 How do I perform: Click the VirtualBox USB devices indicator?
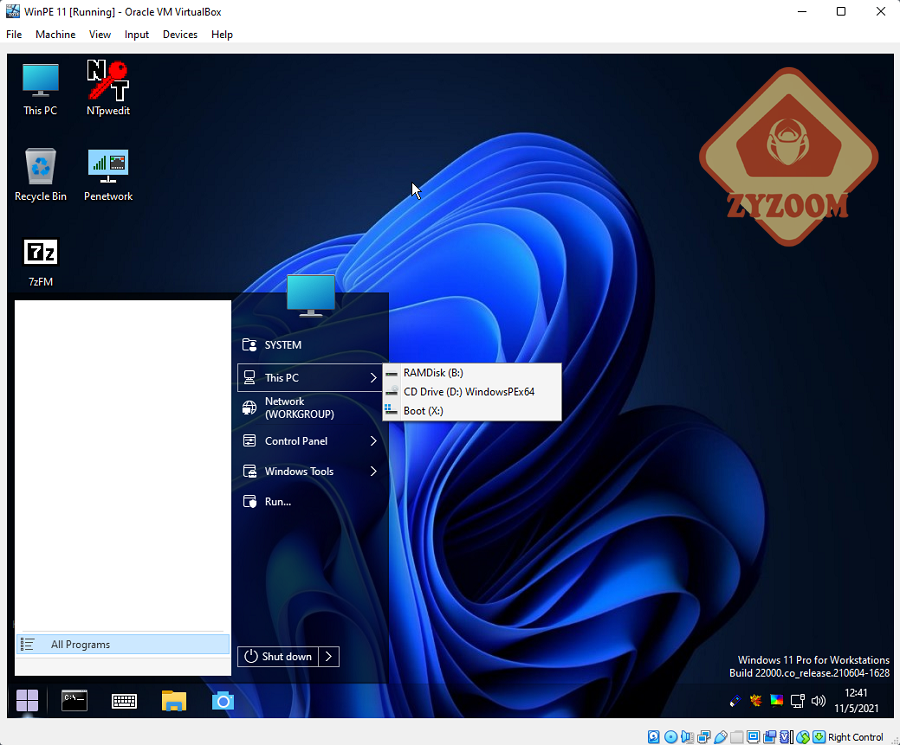(x=720, y=737)
